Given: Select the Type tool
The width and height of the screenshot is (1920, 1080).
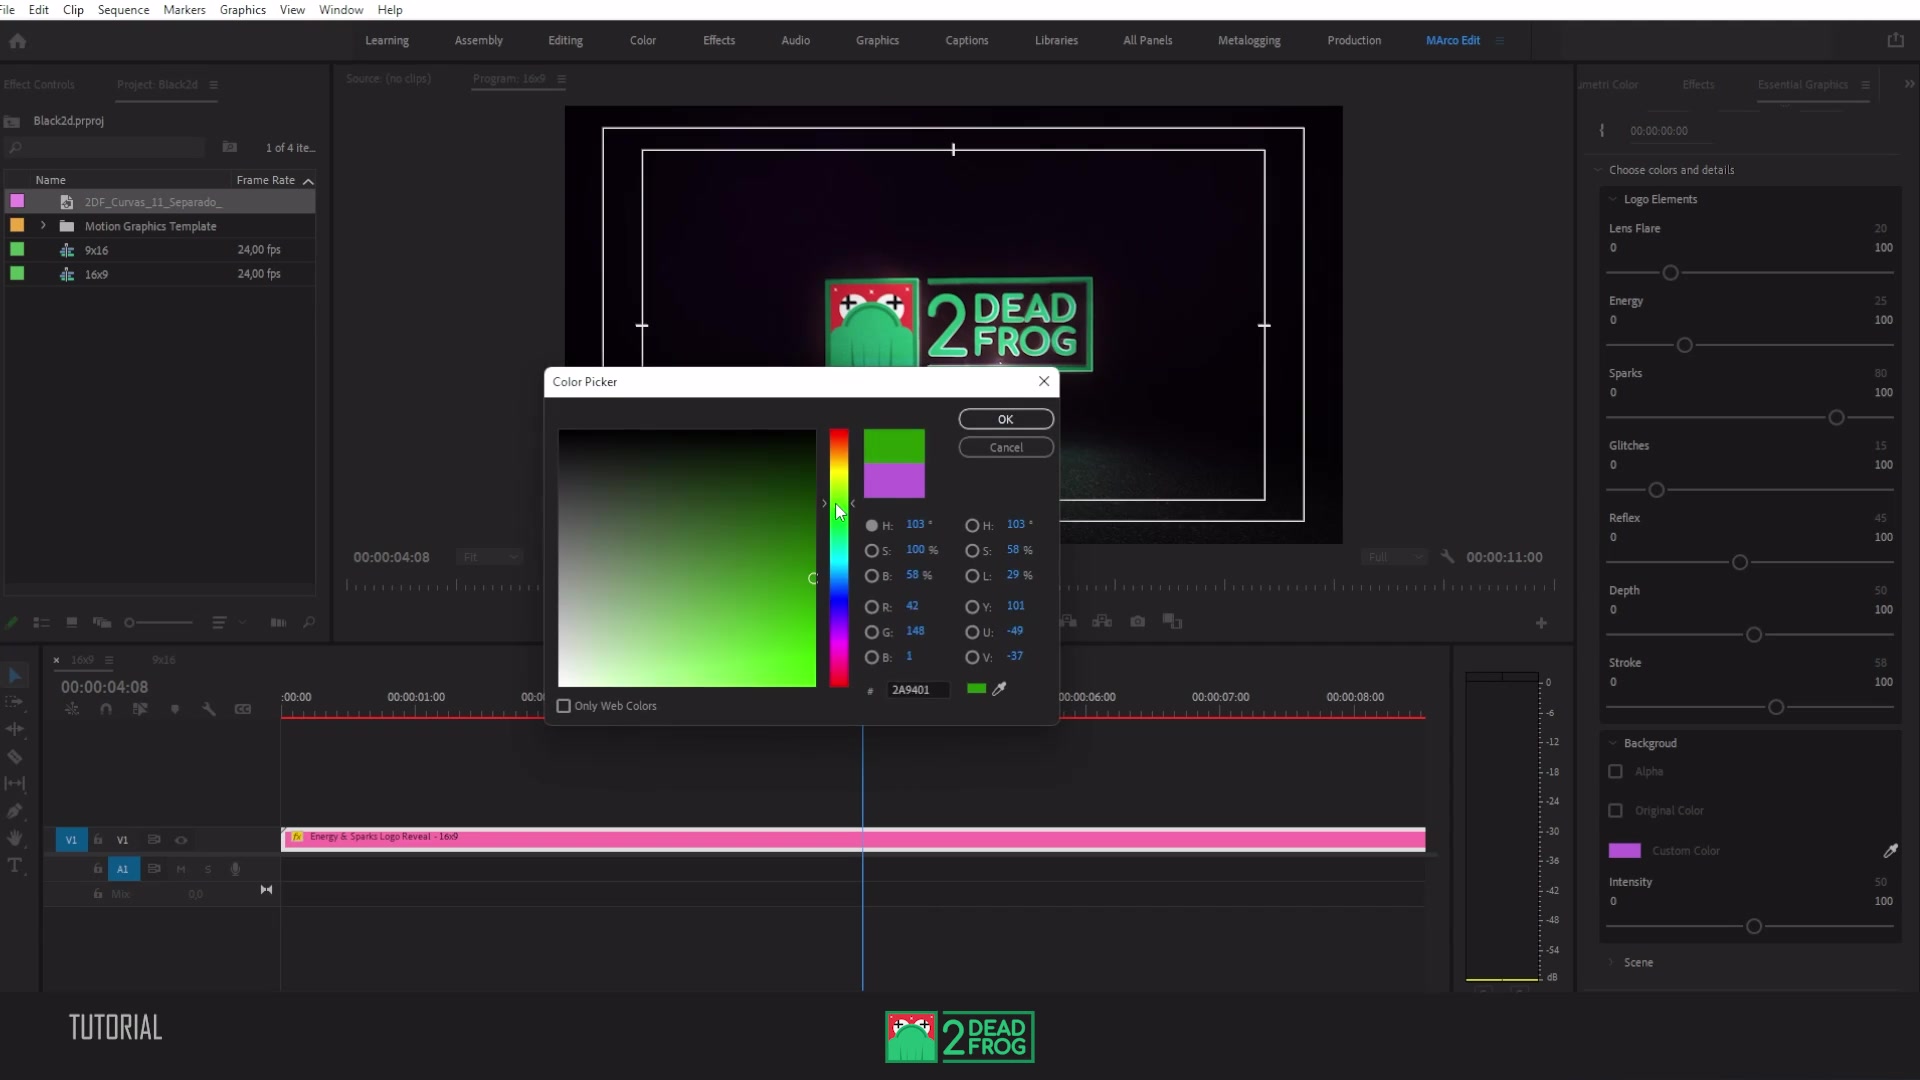Looking at the screenshot, I should (x=15, y=866).
